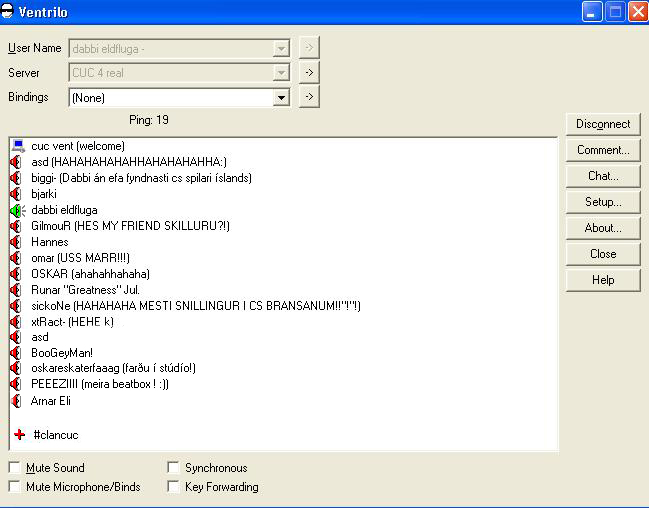Image resolution: width=649 pixels, height=508 pixels.
Task: Expand the #clancuc channel with red plus
Action: (x=19, y=435)
